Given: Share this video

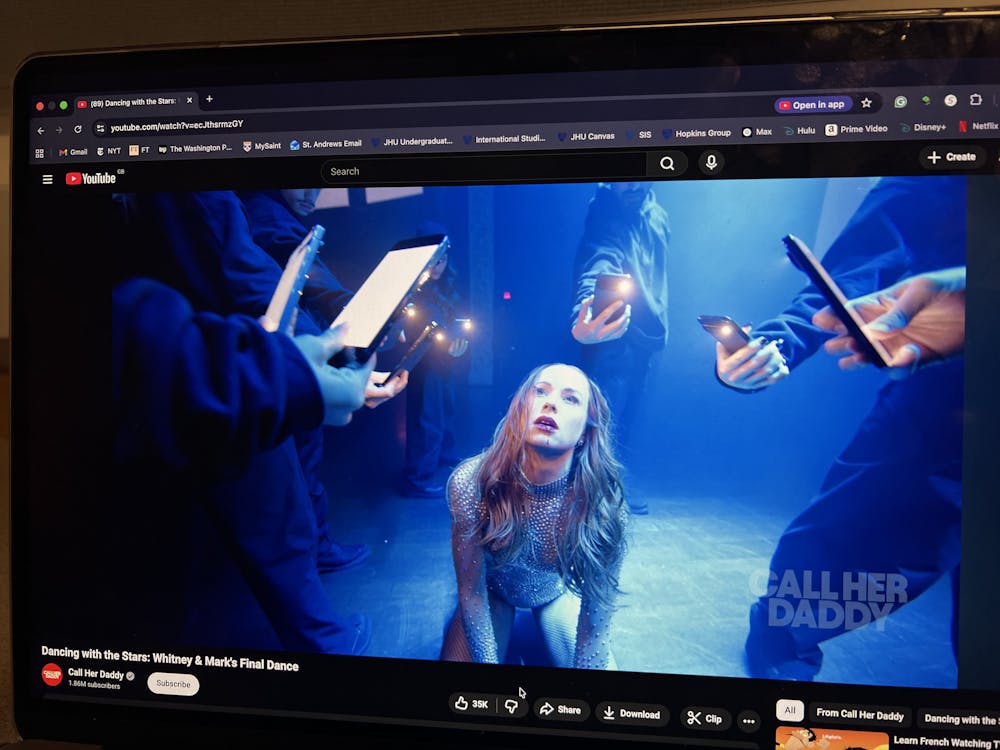Looking at the screenshot, I should pos(560,710).
